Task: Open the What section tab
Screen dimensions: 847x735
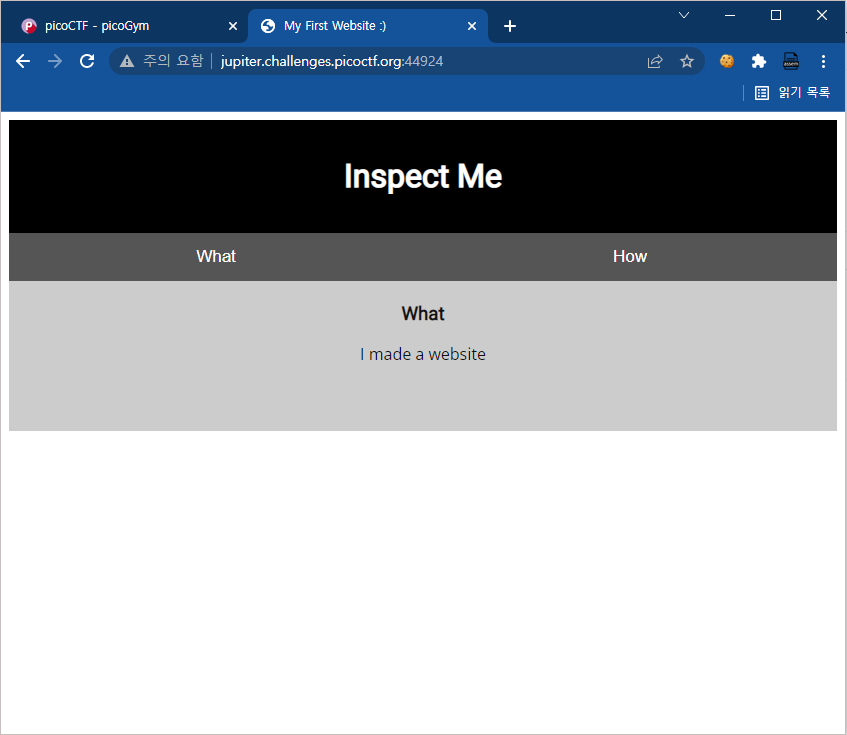Action: (216, 257)
